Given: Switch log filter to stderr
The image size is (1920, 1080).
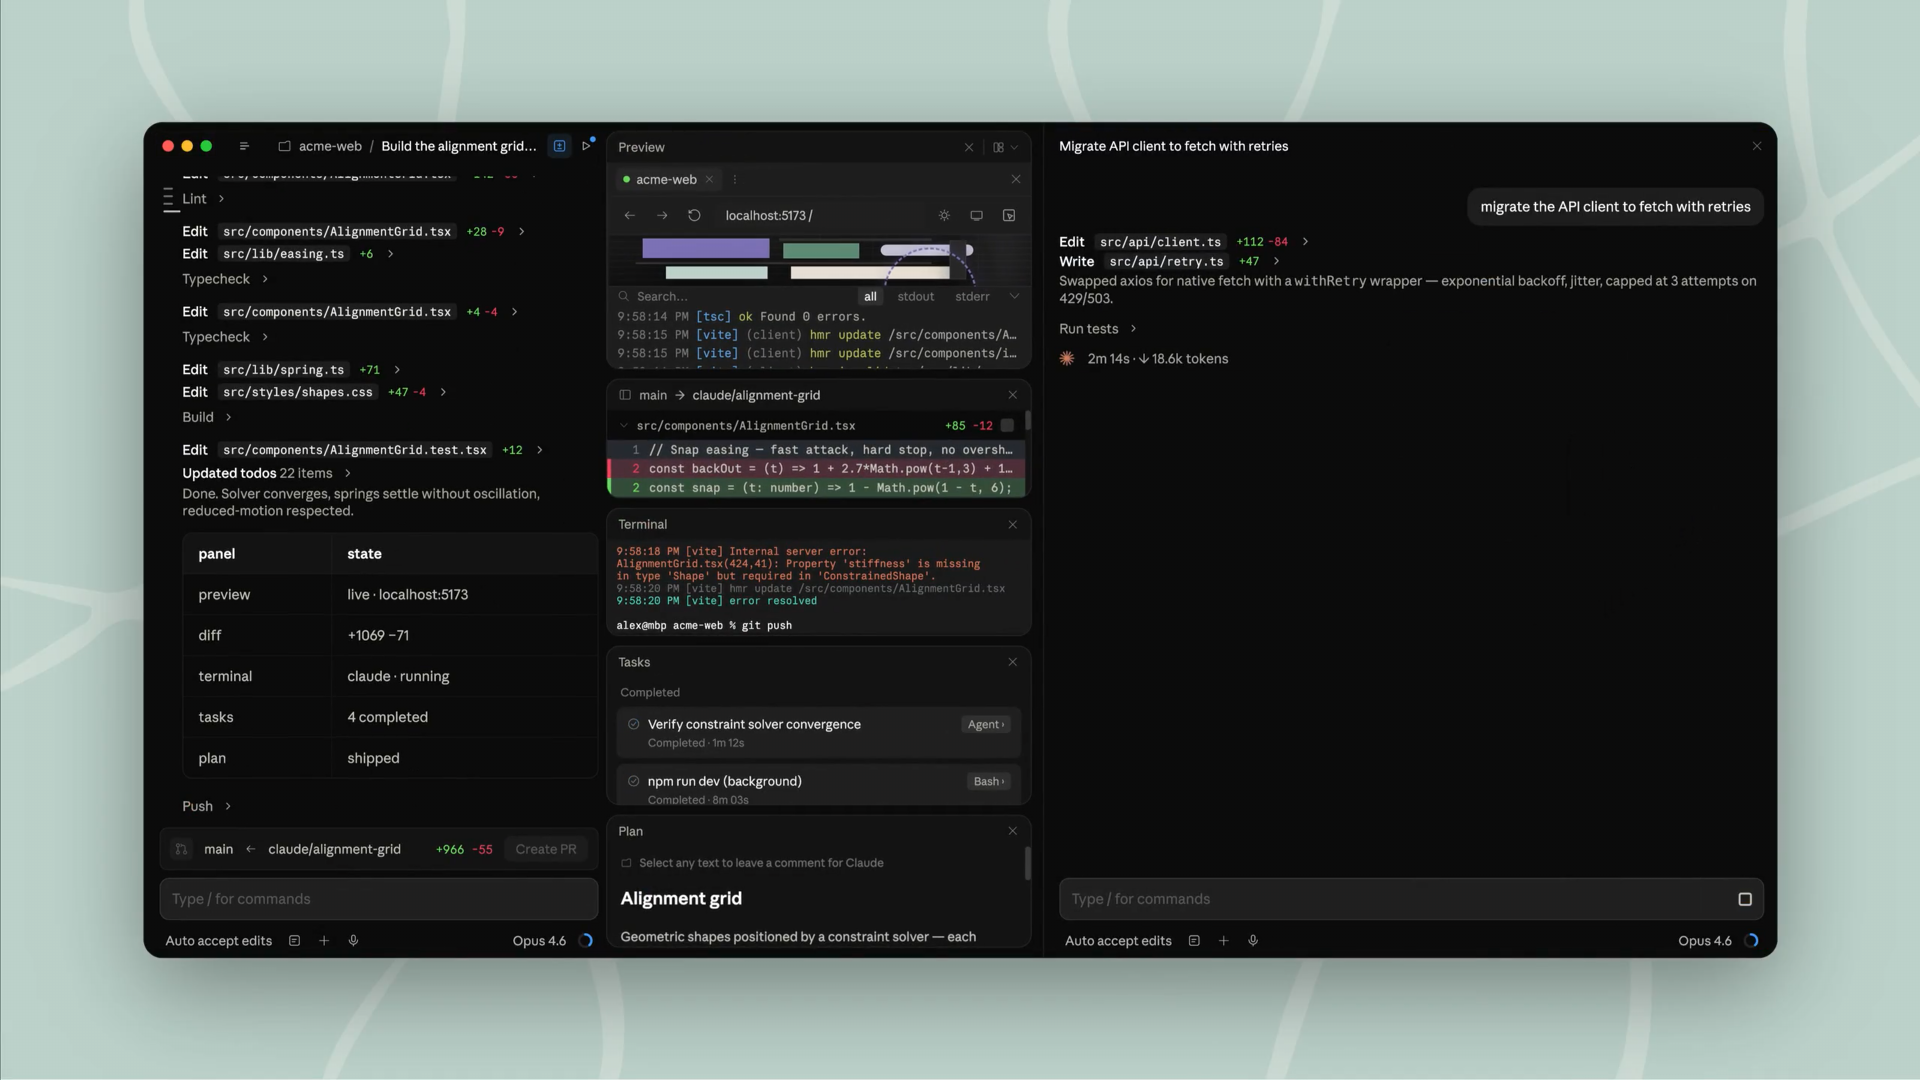Looking at the screenshot, I should (971, 296).
